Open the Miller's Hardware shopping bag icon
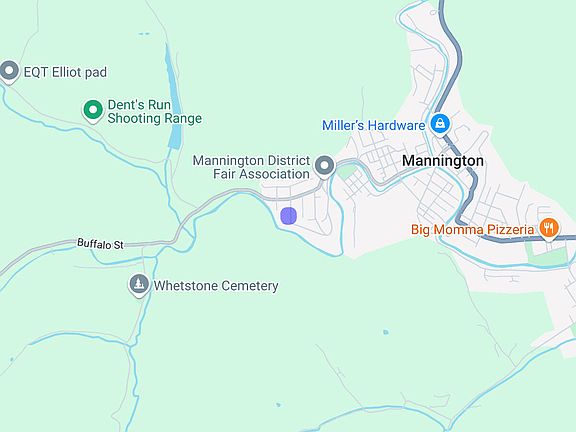Screen dimensions: 576x432 pyautogui.click(x=440, y=125)
